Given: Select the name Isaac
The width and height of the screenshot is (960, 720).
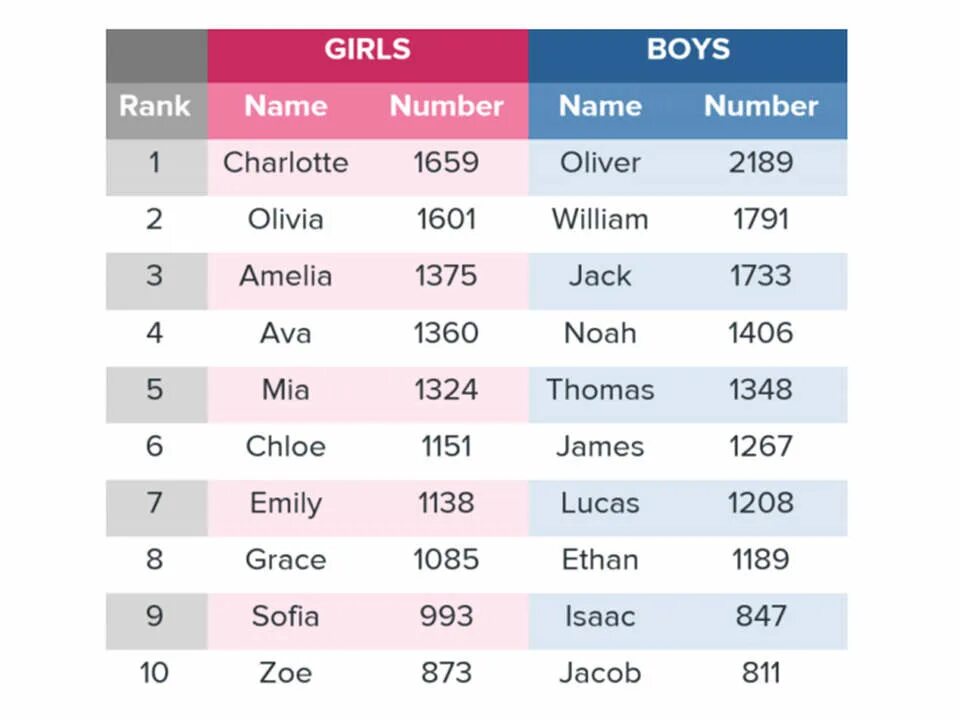Looking at the screenshot, I should pos(600,617).
